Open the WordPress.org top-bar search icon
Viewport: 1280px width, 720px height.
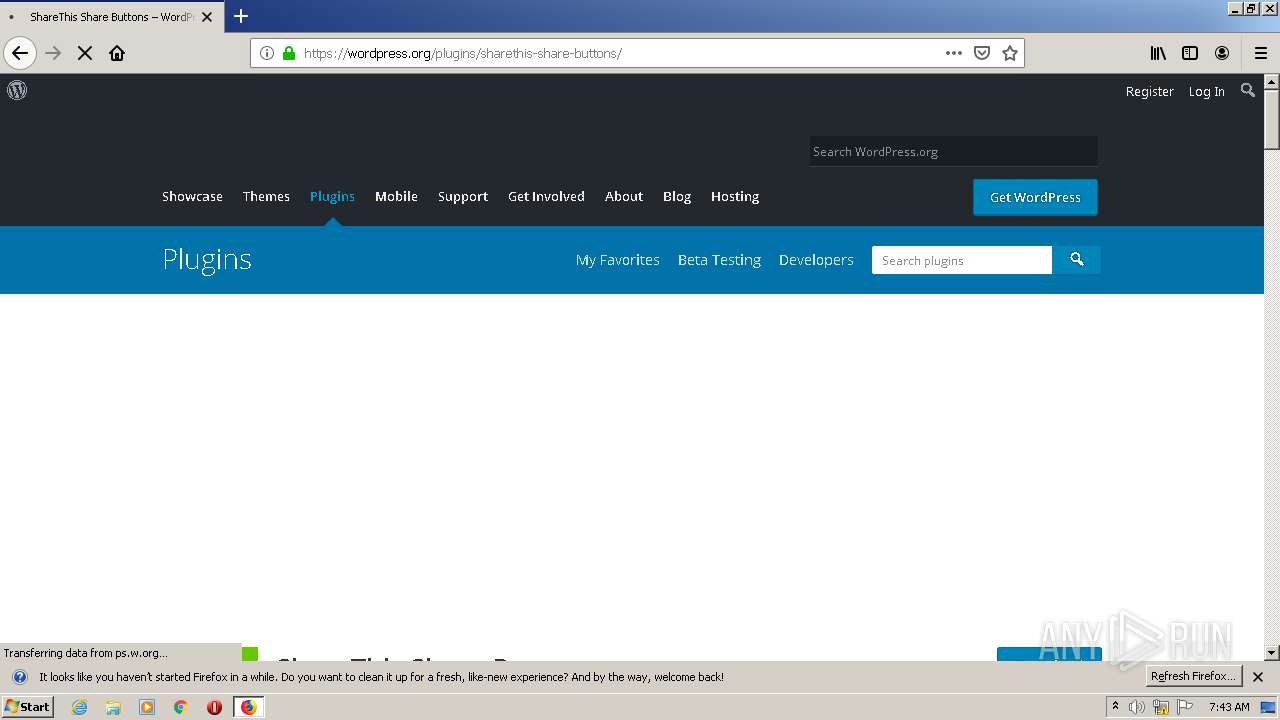tap(1247, 90)
